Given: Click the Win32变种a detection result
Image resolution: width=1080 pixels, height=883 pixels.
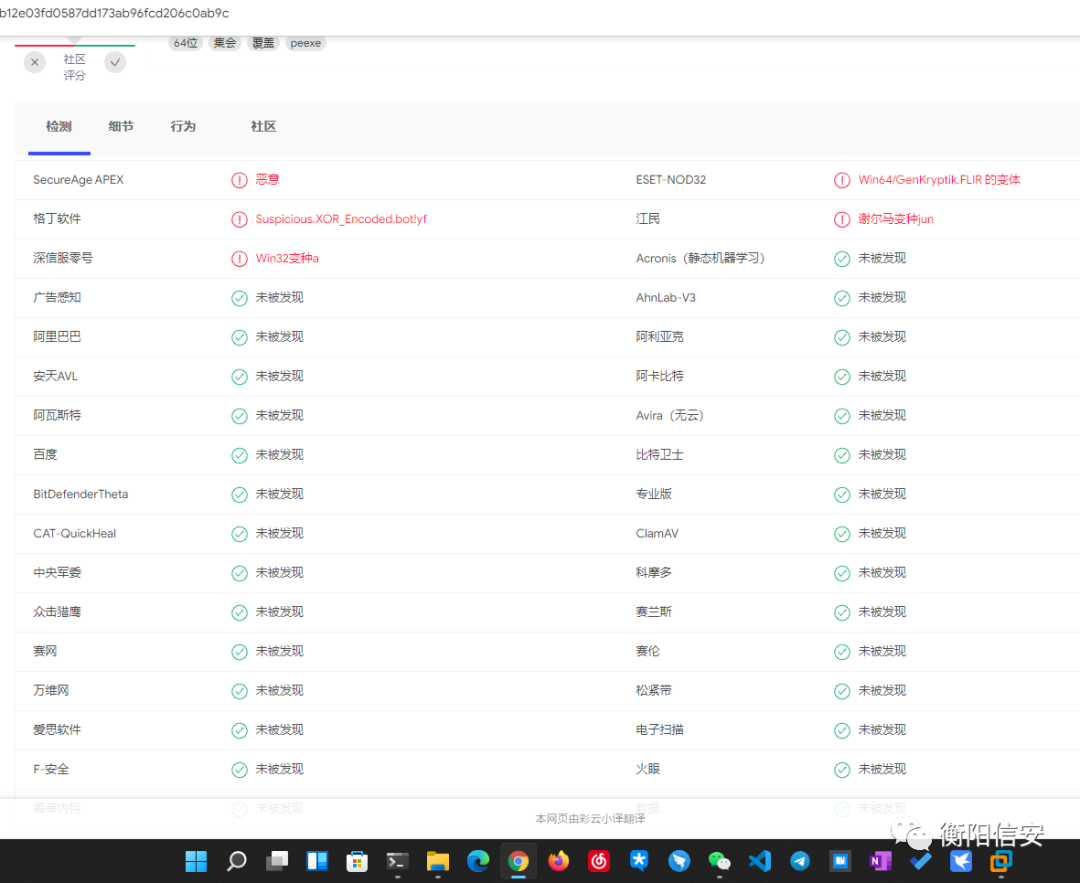Looking at the screenshot, I should 287,258.
